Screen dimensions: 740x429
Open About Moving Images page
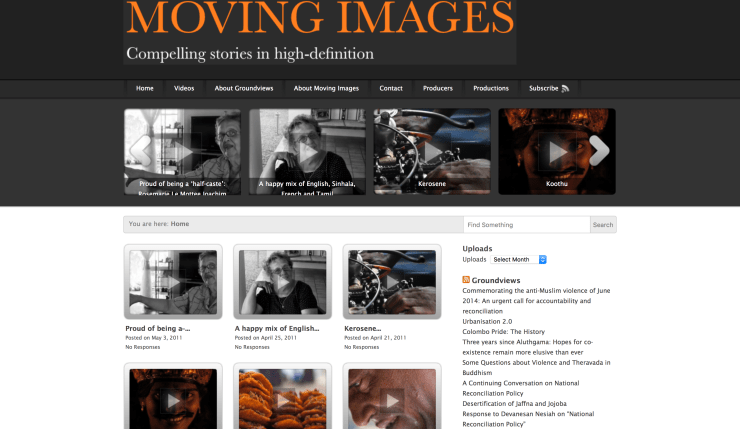point(326,88)
